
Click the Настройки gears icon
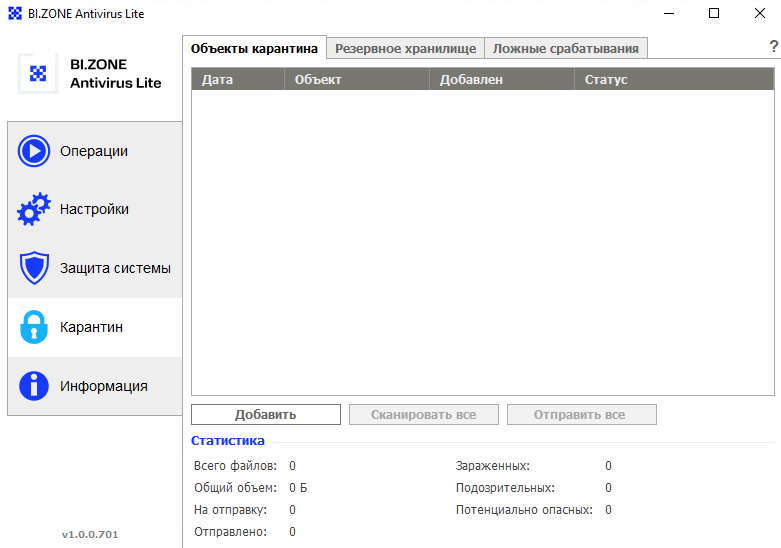[34, 209]
